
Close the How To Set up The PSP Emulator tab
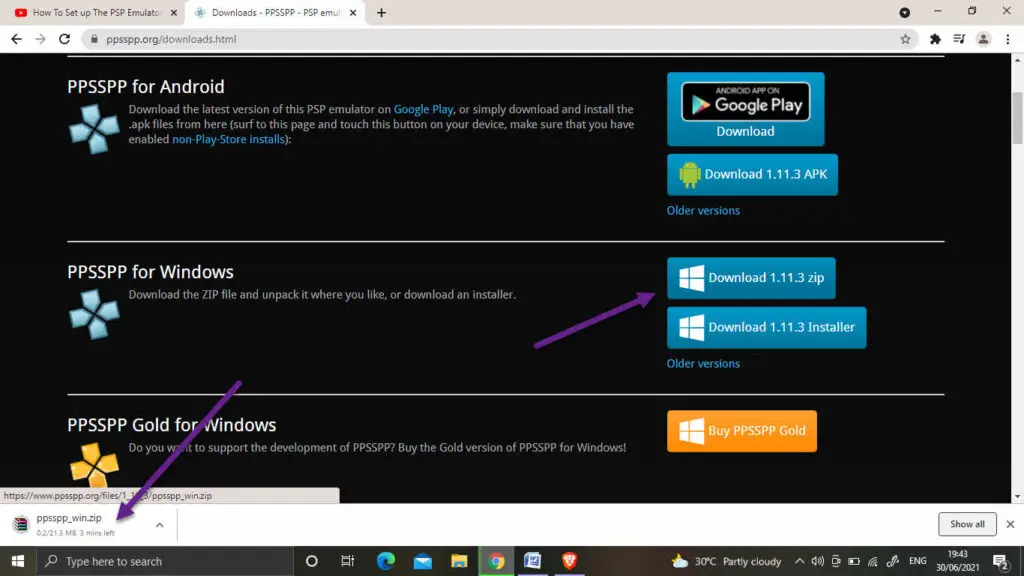[174, 12]
